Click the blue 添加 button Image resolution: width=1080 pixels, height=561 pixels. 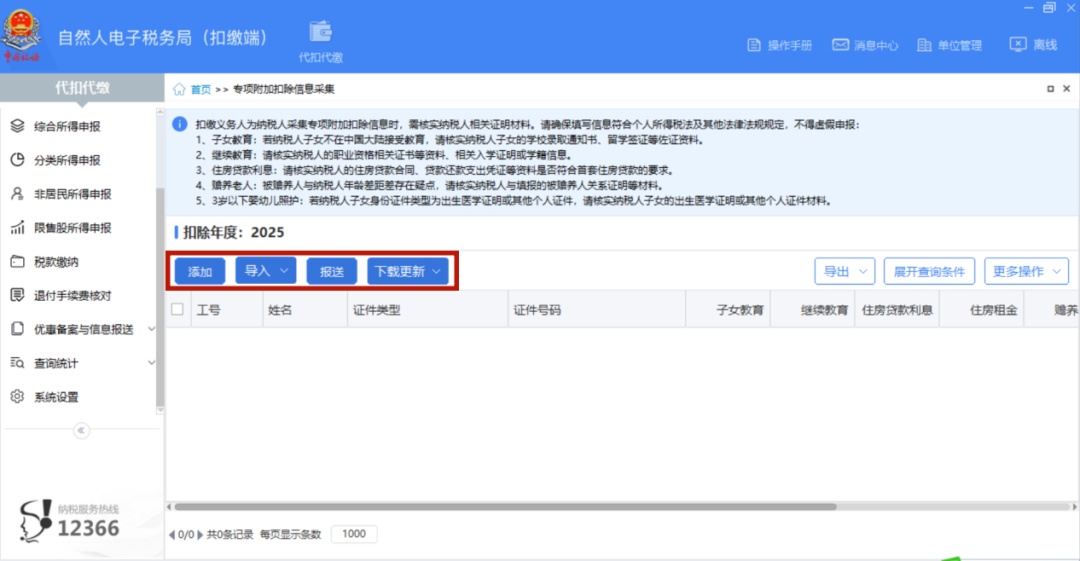[200, 272]
